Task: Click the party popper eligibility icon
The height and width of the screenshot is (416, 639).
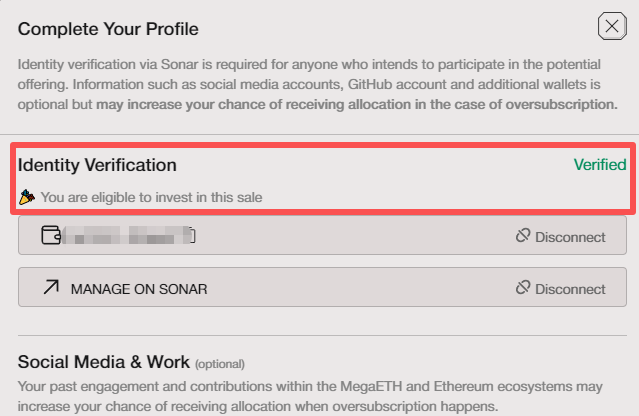Action: tap(27, 197)
